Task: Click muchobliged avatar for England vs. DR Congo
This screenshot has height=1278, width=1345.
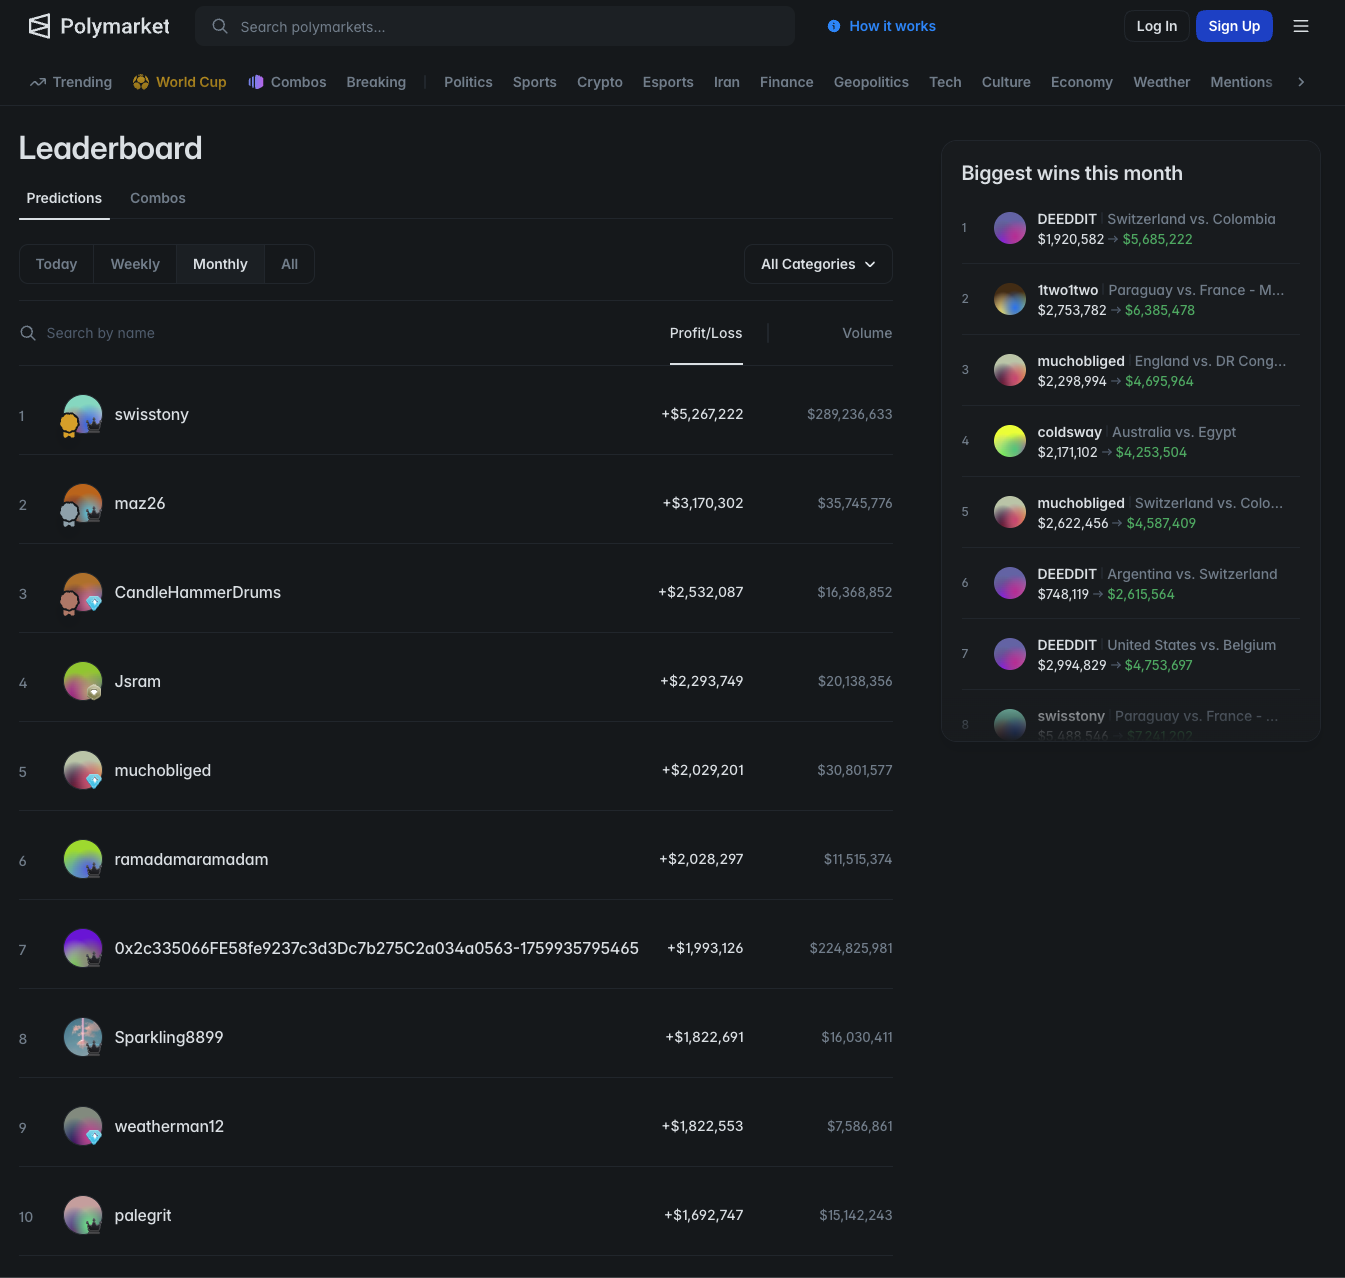Action: pos(1010,370)
